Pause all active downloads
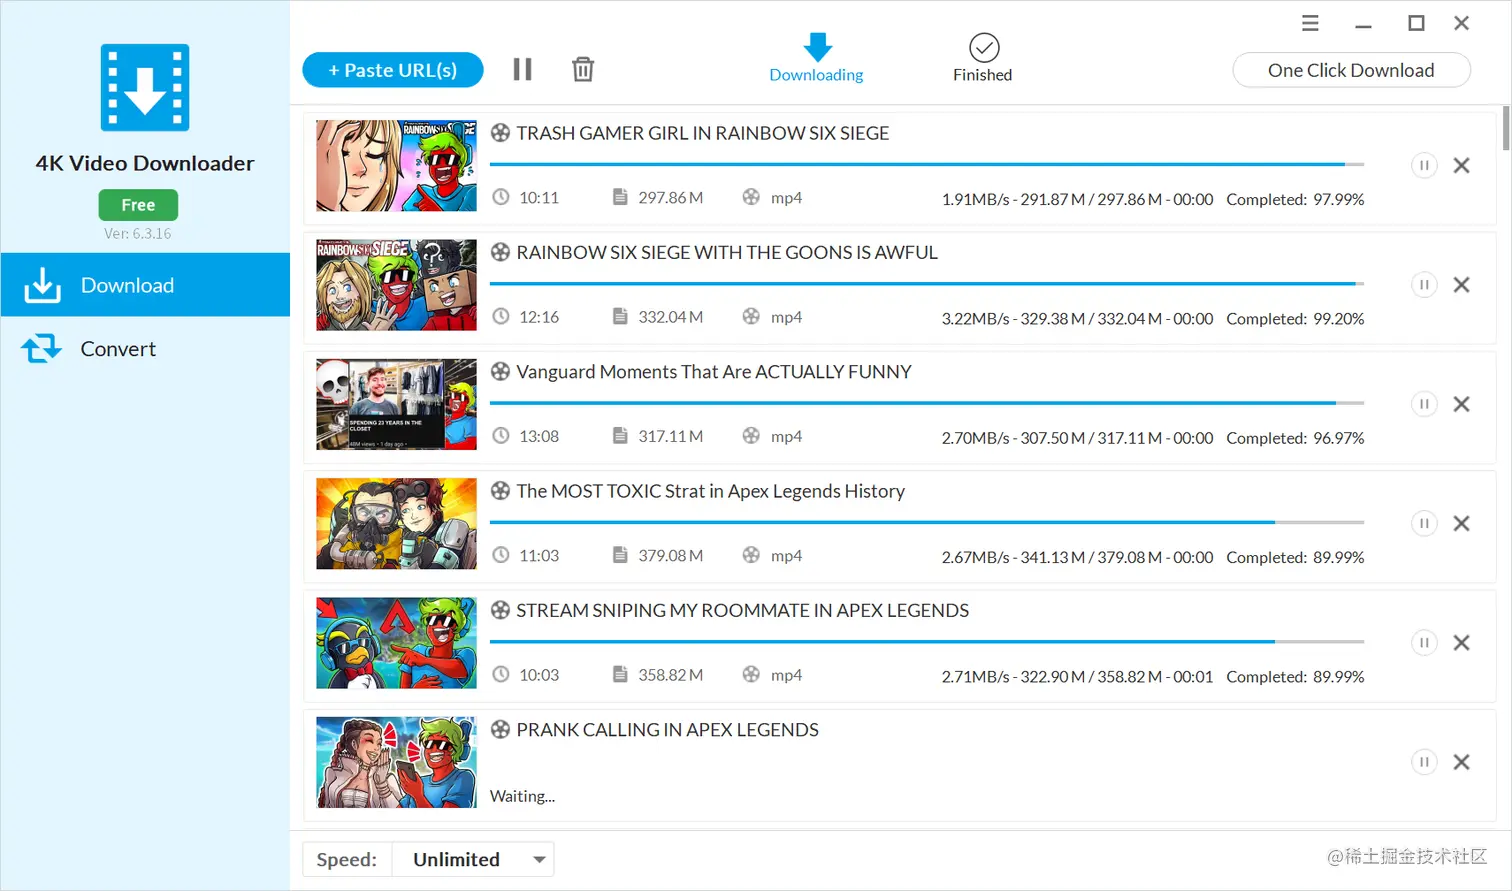This screenshot has width=1512, height=891. tap(522, 69)
